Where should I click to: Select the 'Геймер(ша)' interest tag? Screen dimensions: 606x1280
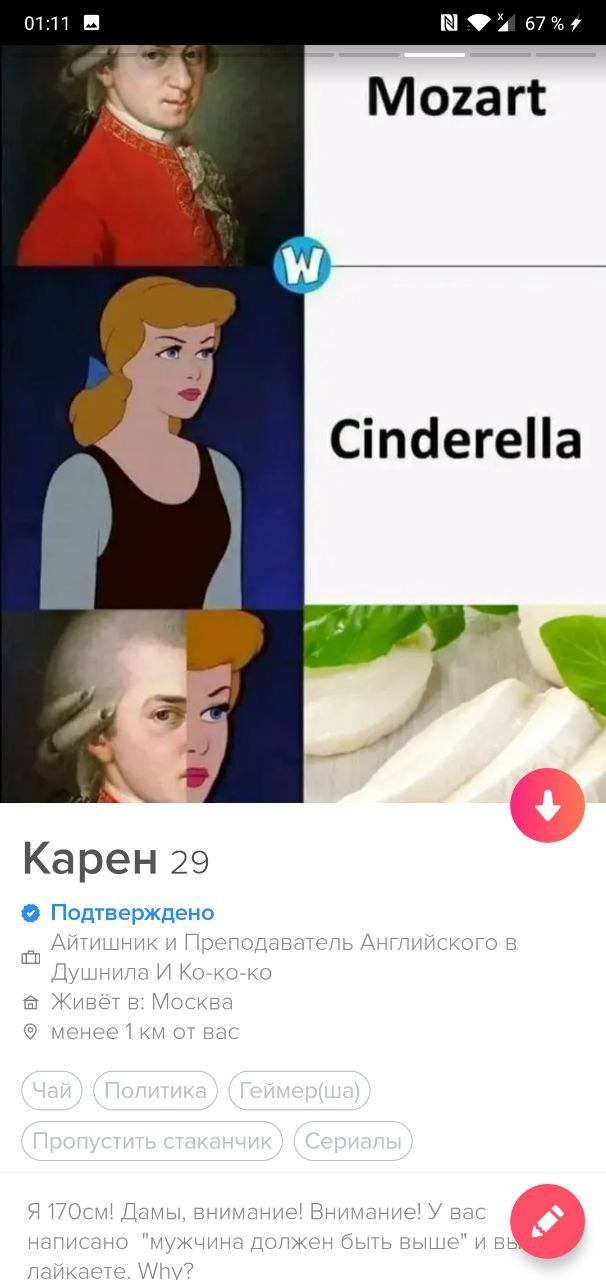299,1090
